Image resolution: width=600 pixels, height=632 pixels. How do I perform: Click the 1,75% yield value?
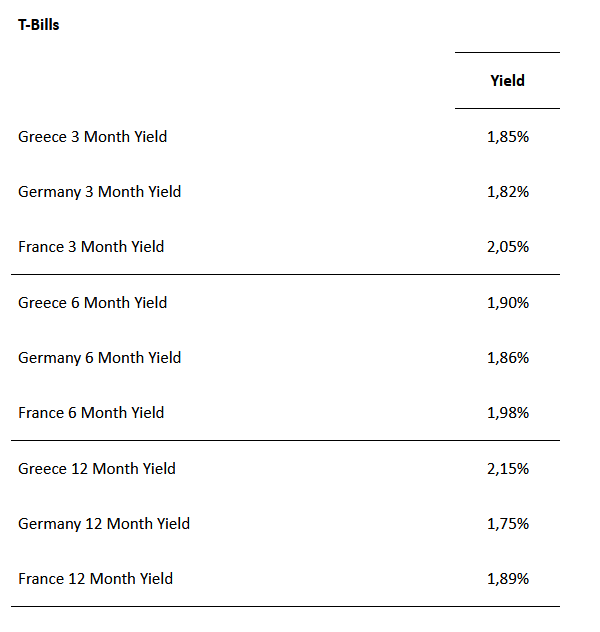point(507,524)
